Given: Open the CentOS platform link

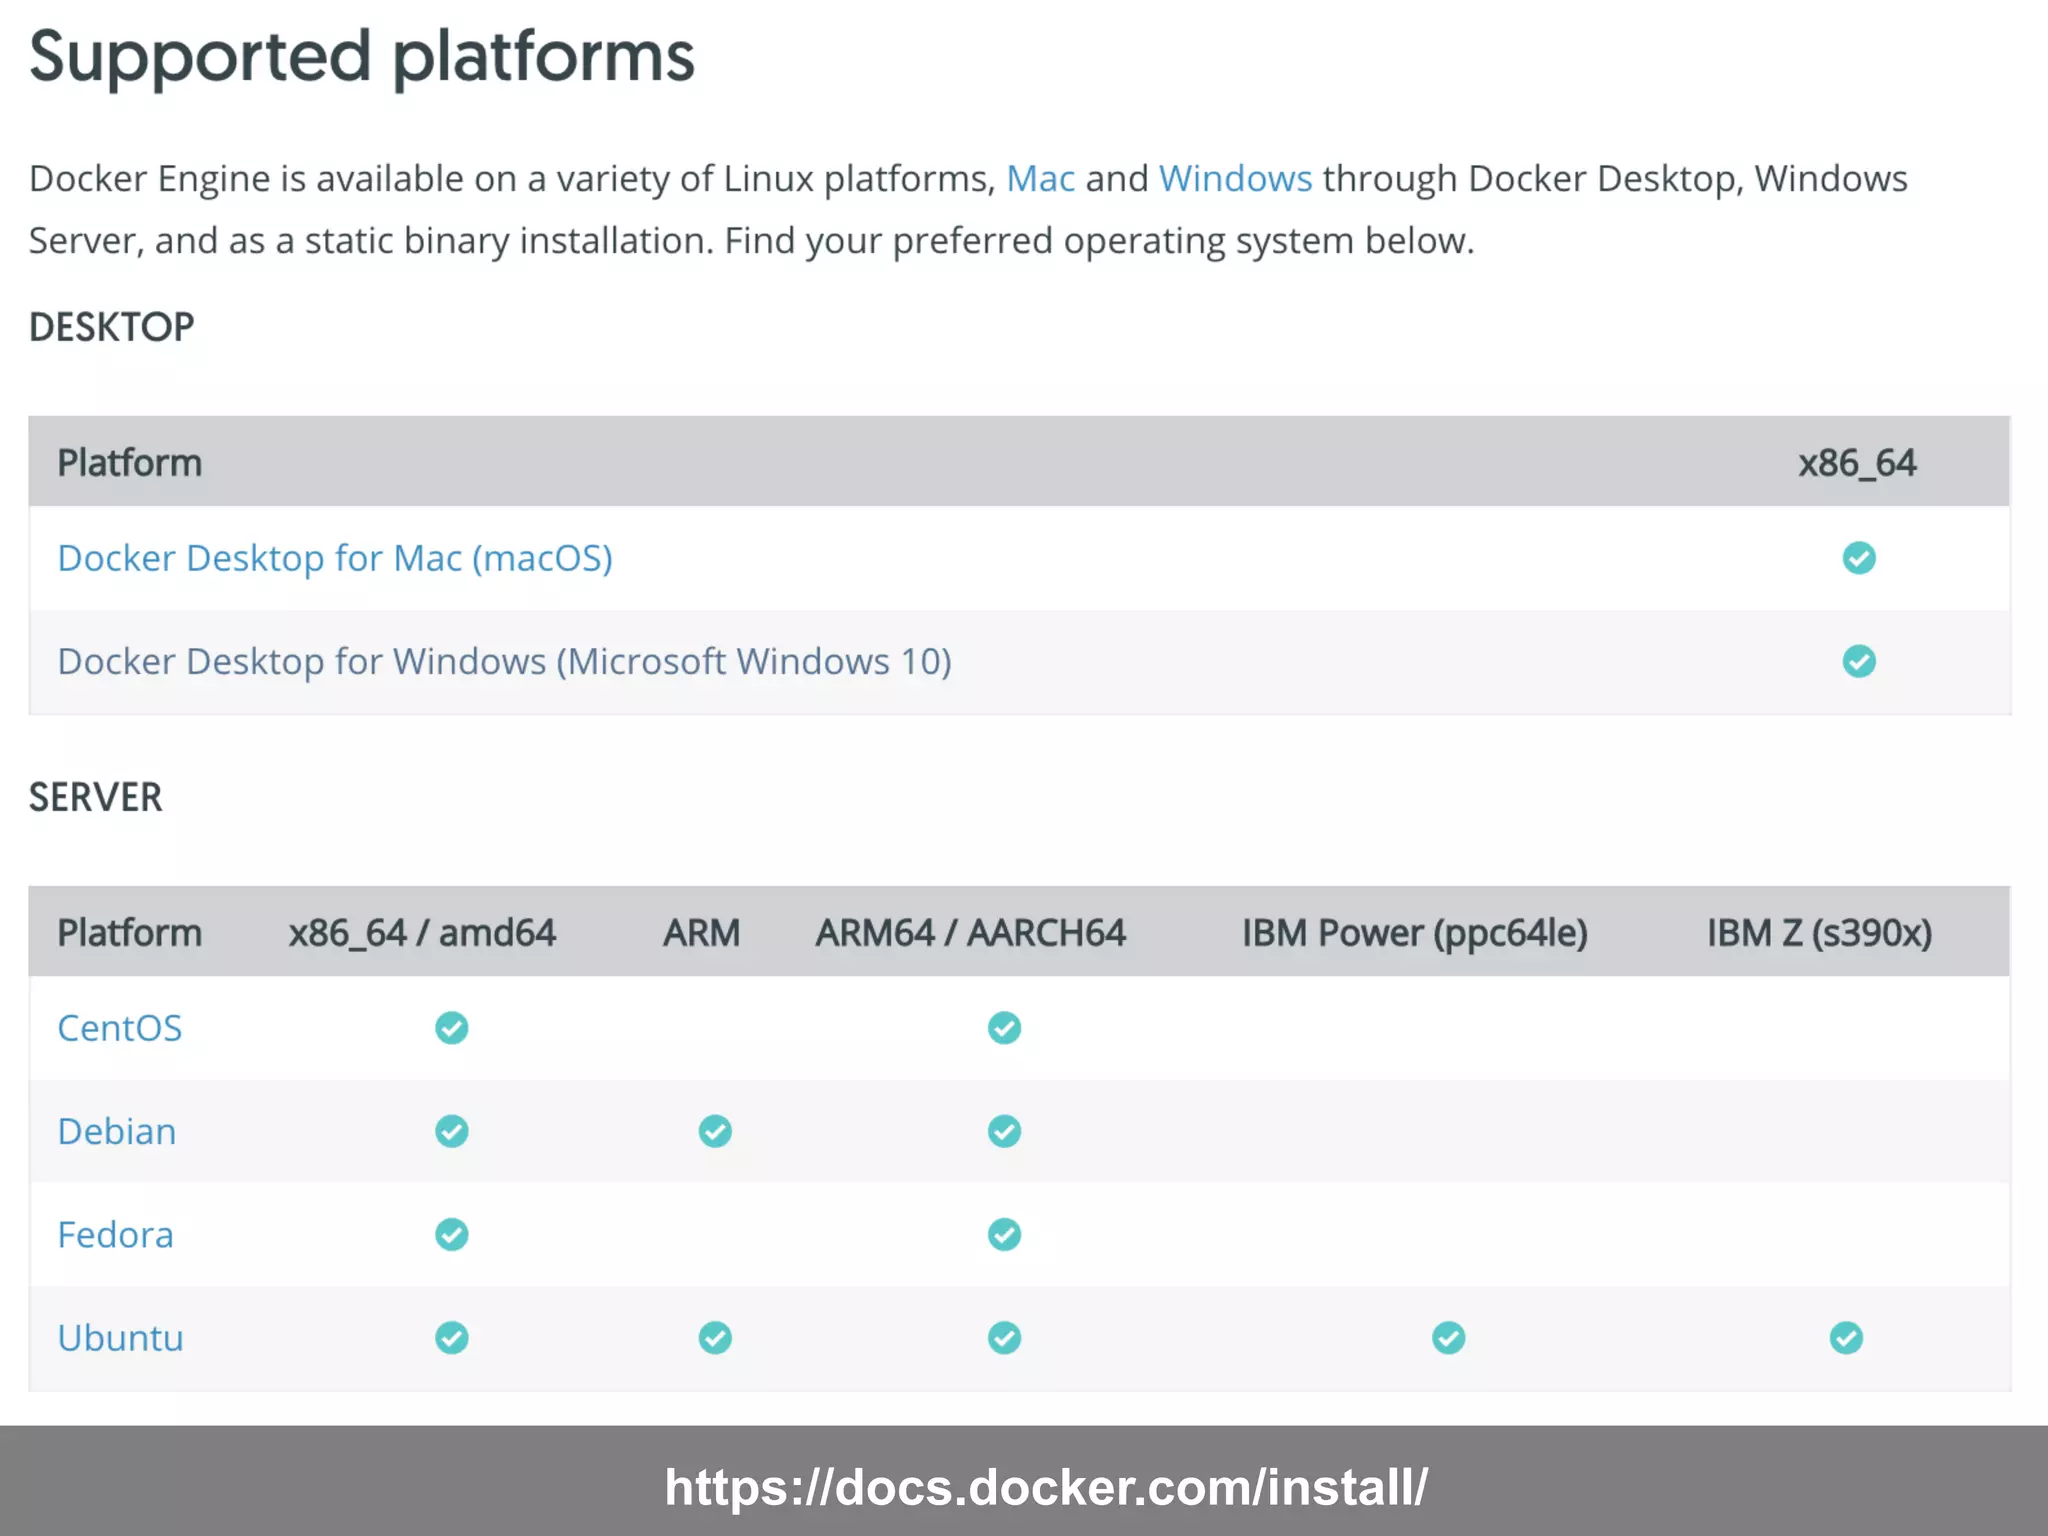Looking at the screenshot, I should point(120,1028).
